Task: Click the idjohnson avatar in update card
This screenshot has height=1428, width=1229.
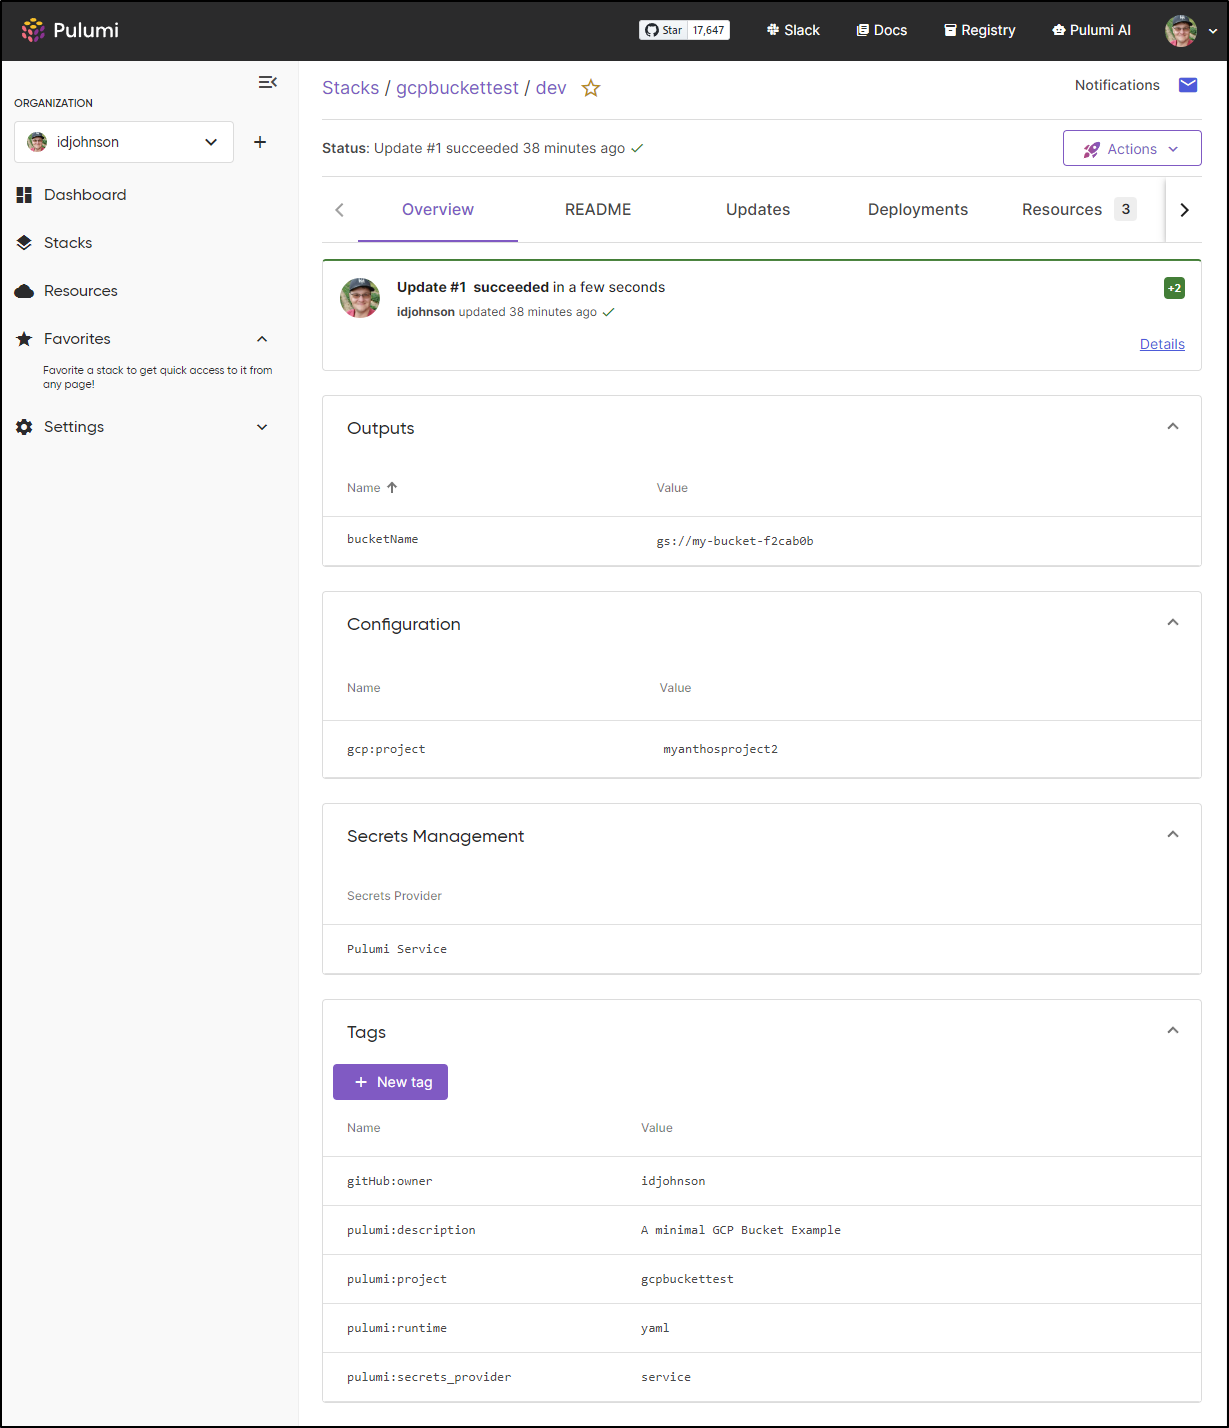Action: [360, 298]
